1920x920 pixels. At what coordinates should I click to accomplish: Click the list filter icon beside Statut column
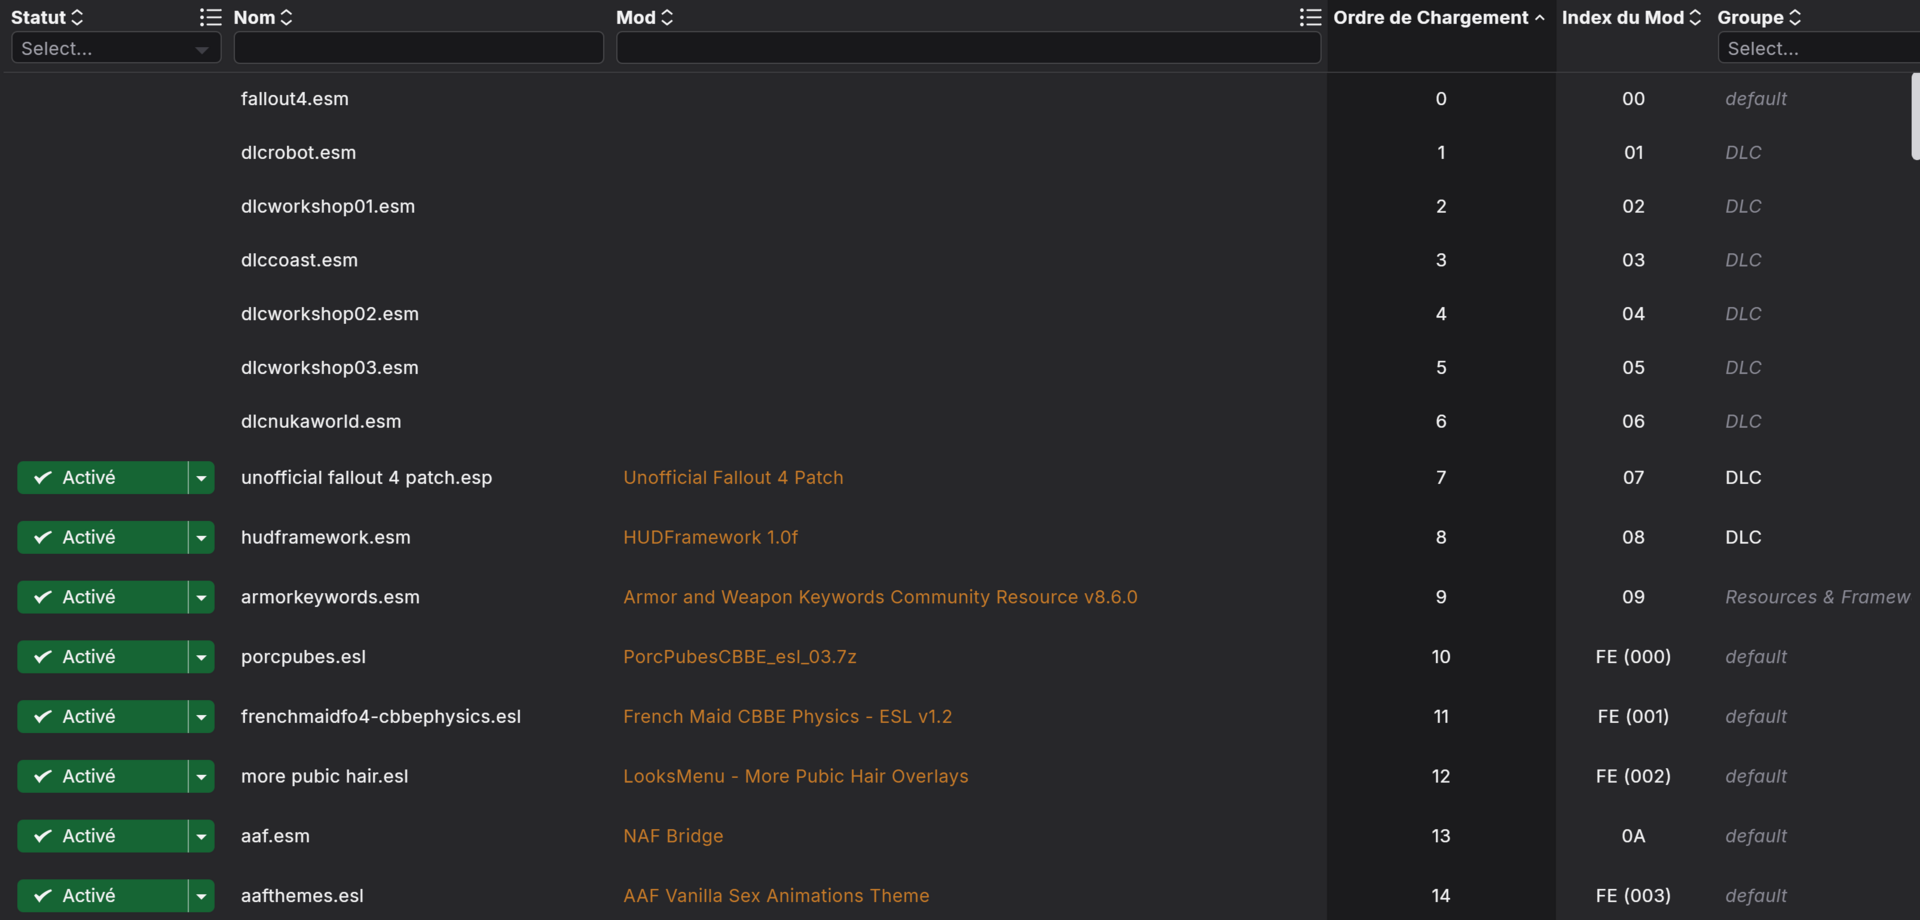[210, 17]
